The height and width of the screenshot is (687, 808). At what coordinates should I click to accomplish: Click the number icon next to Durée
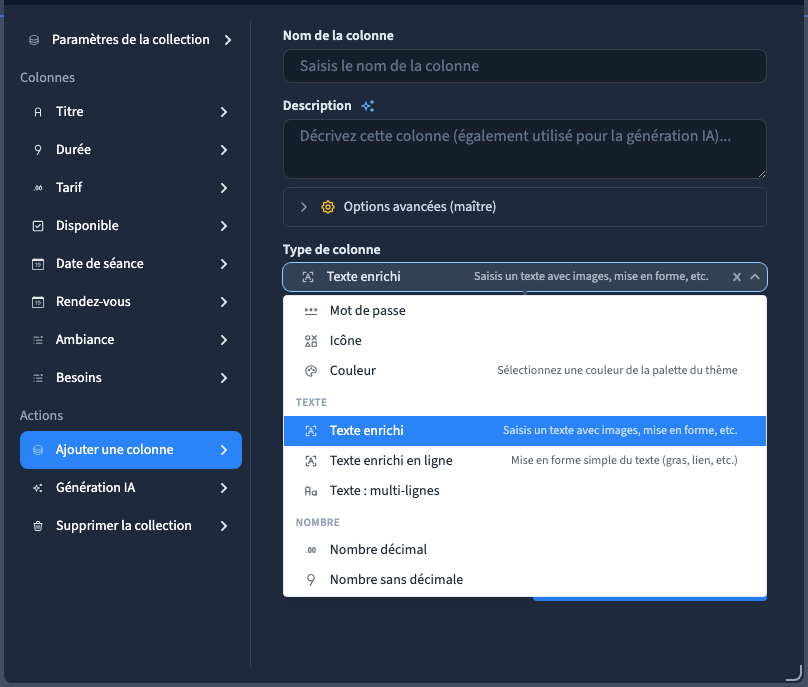(x=38, y=150)
